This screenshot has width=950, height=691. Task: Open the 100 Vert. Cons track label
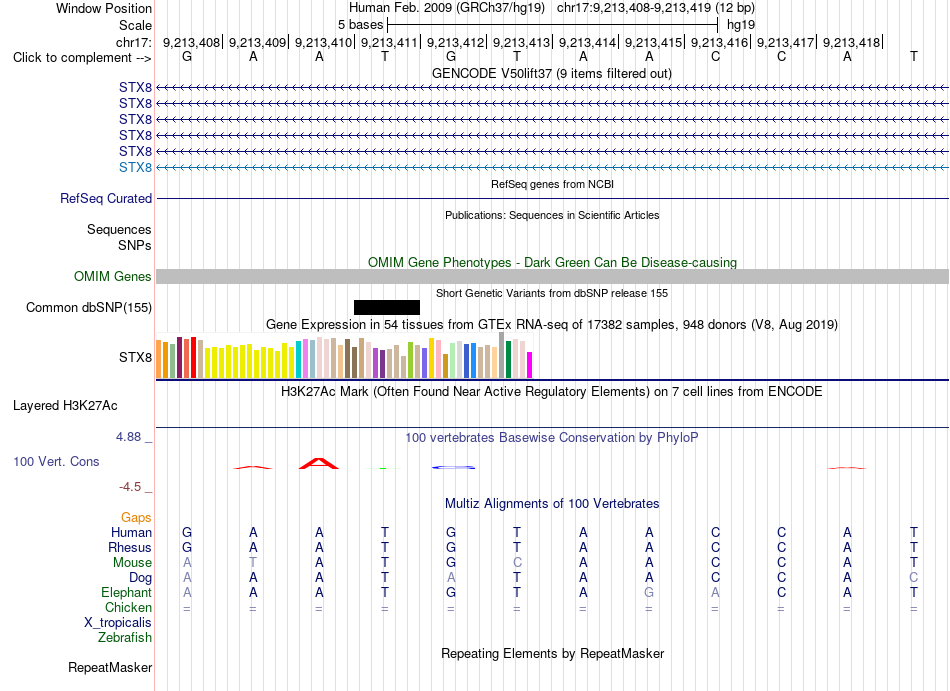[x=56, y=461]
